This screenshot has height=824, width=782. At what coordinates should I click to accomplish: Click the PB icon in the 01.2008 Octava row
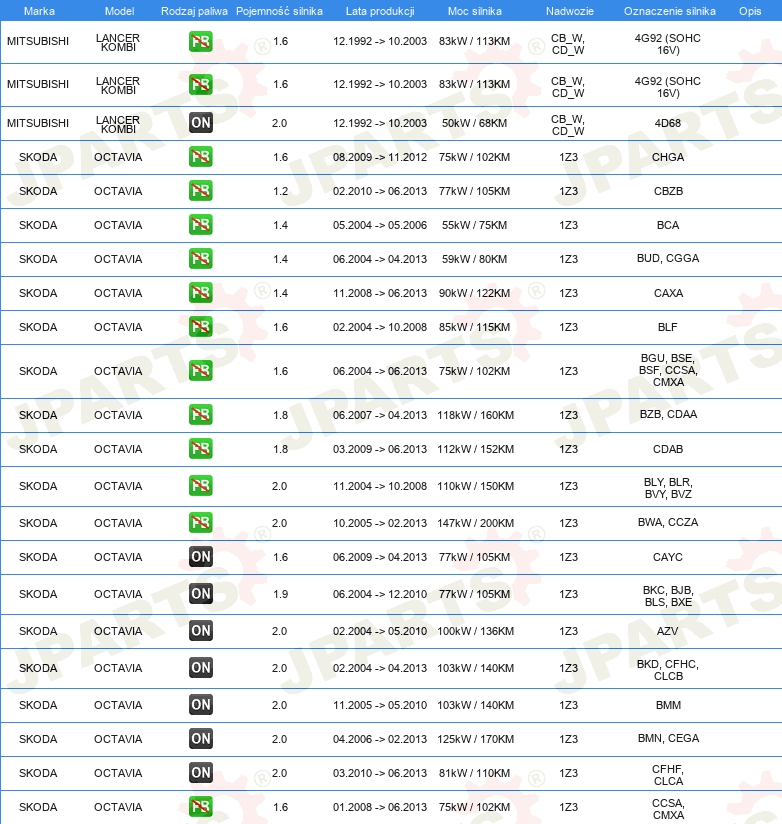[x=201, y=807]
